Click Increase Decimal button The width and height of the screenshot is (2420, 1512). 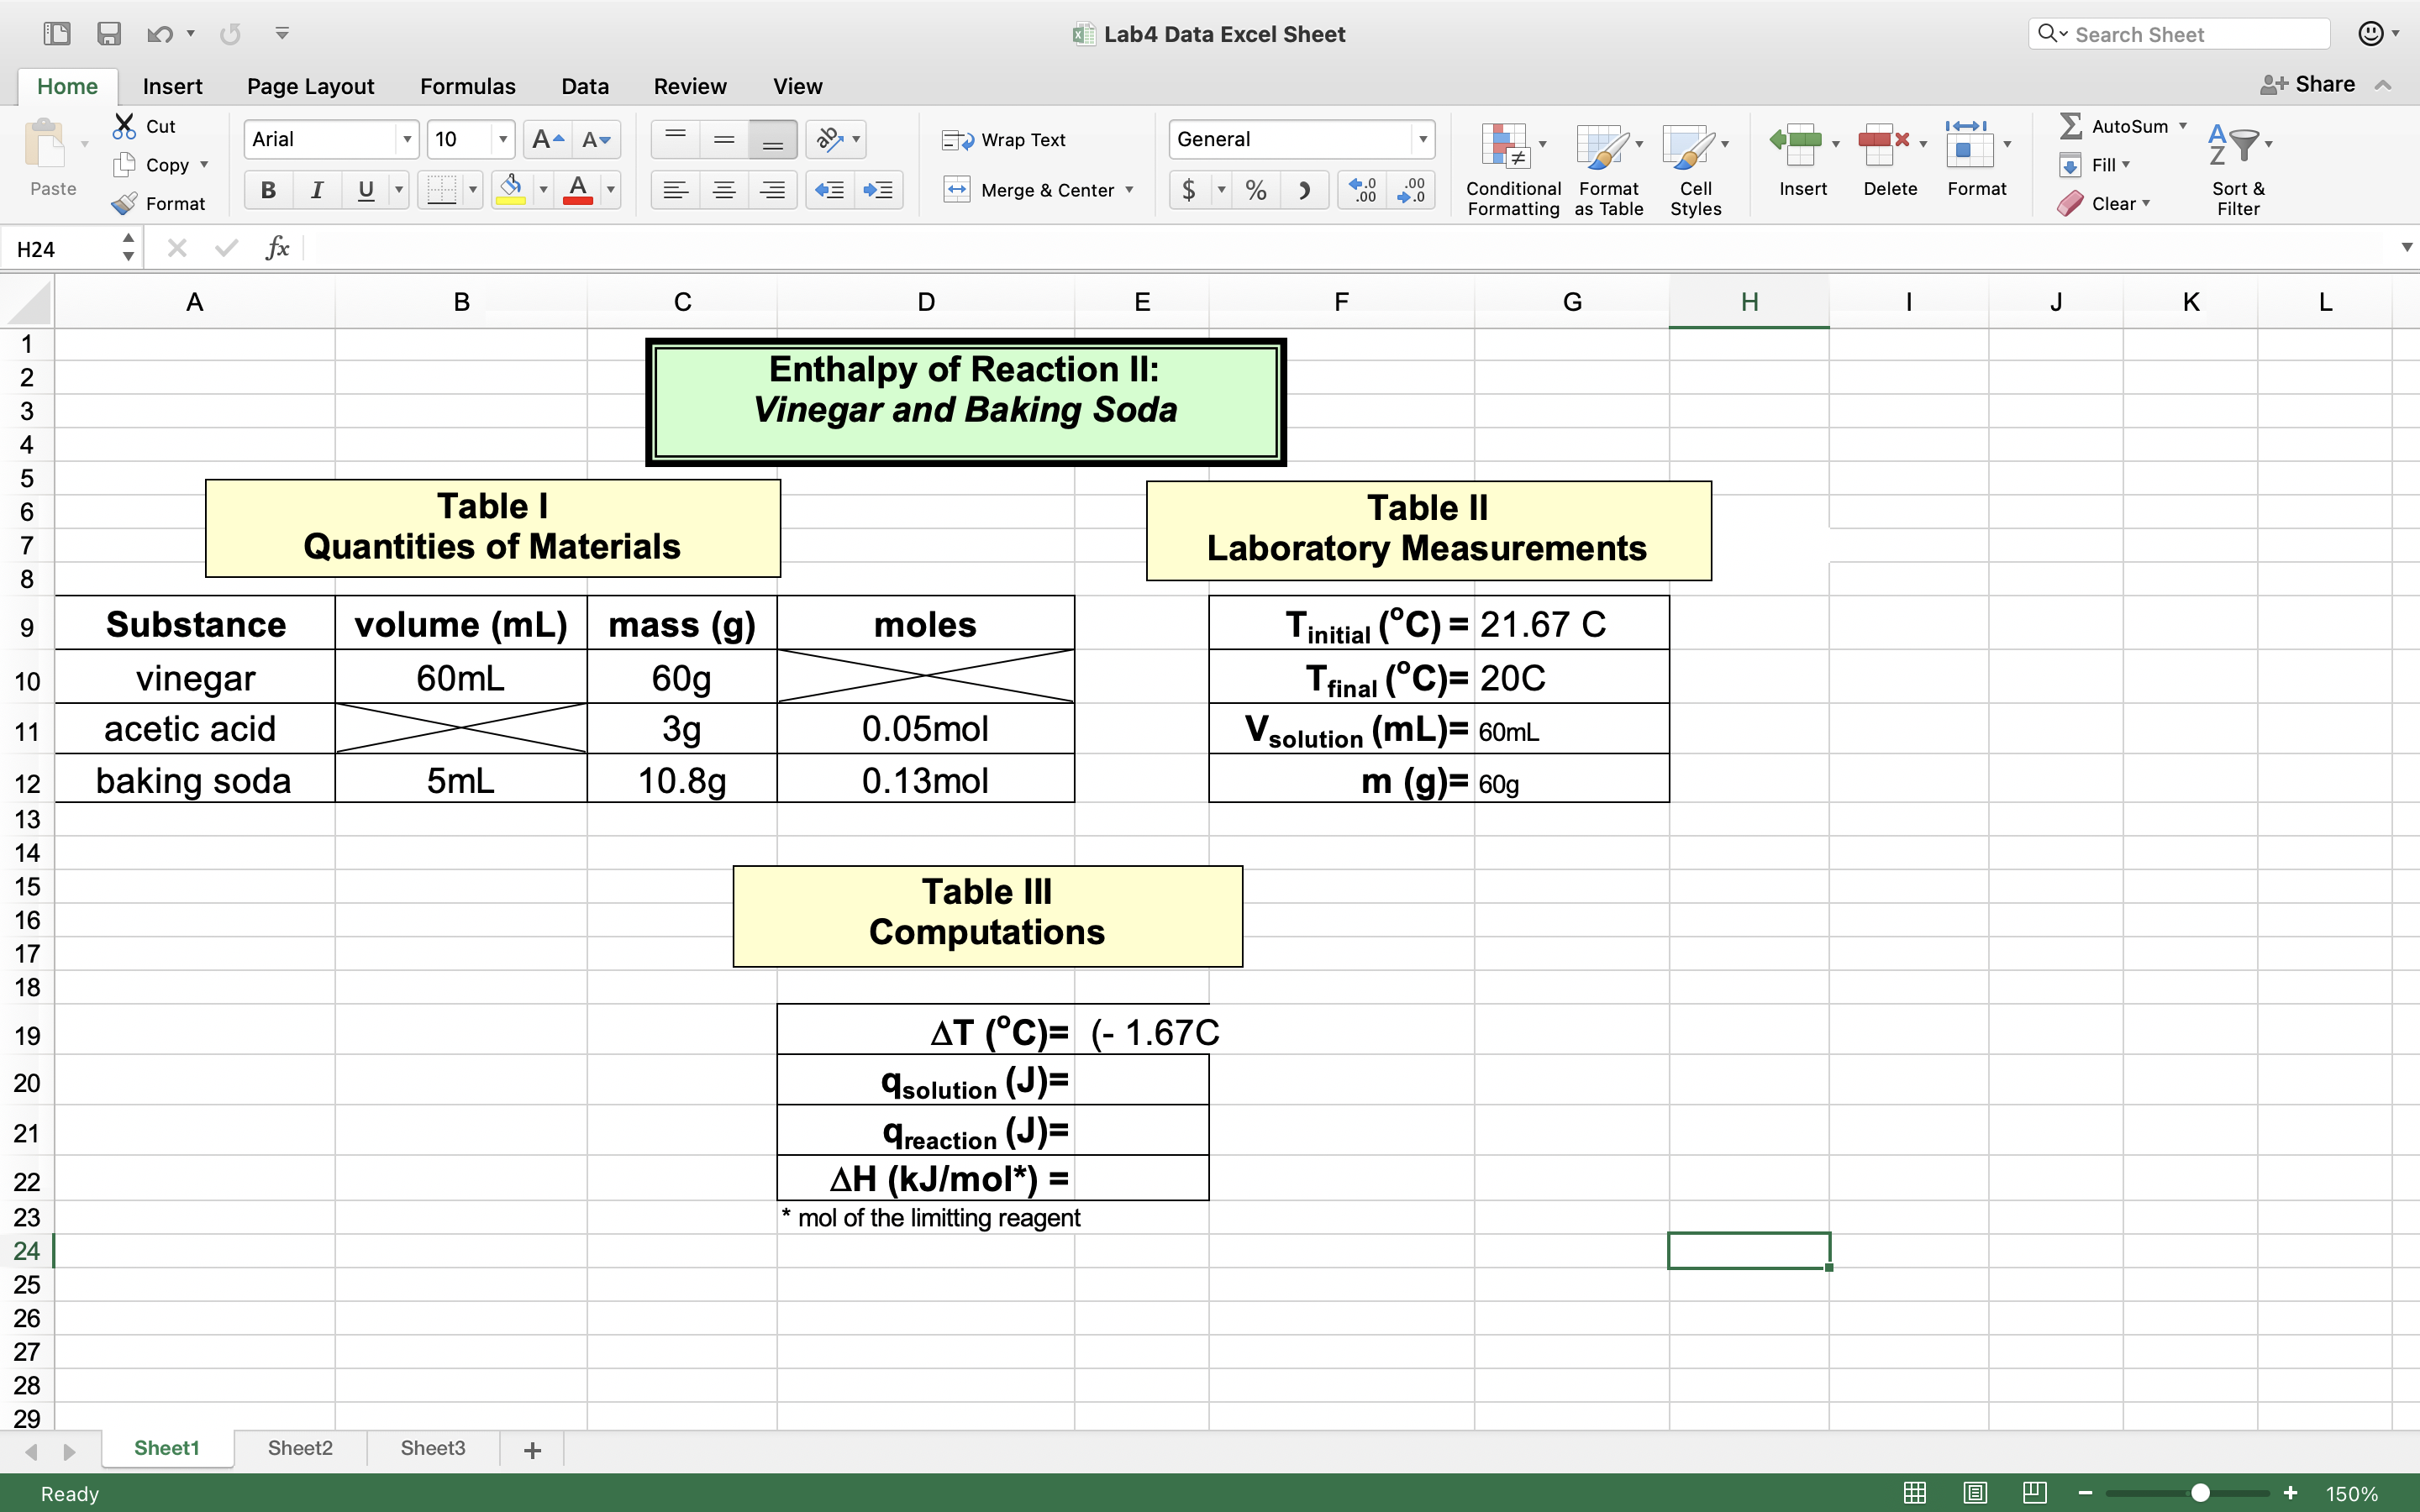click(x=1362, y=190)
